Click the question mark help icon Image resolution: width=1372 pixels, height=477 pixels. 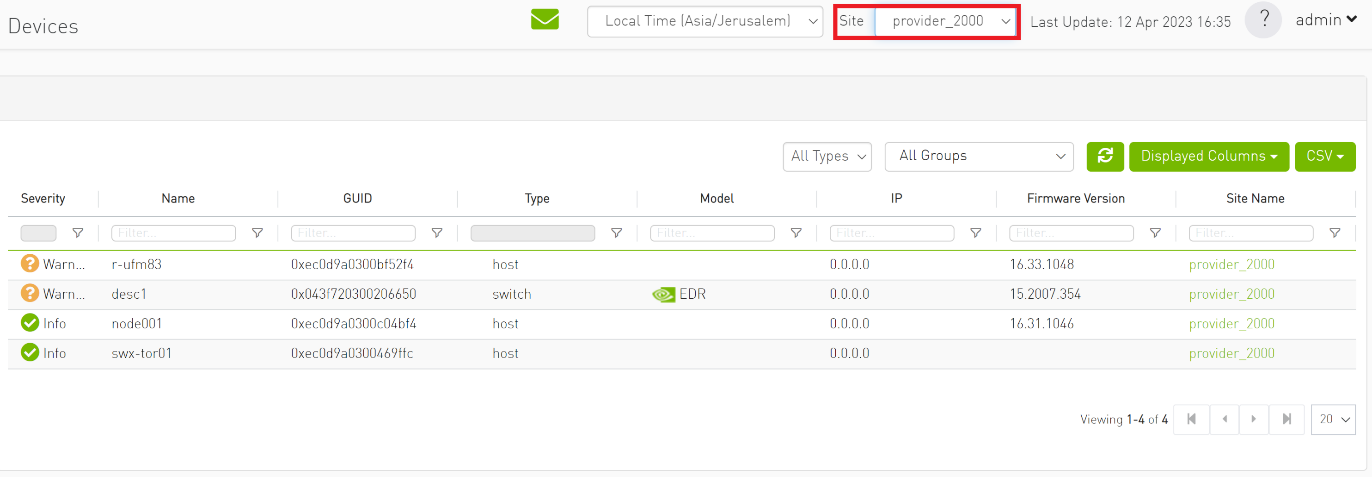pyautogui.click(x=1263, y=20)
